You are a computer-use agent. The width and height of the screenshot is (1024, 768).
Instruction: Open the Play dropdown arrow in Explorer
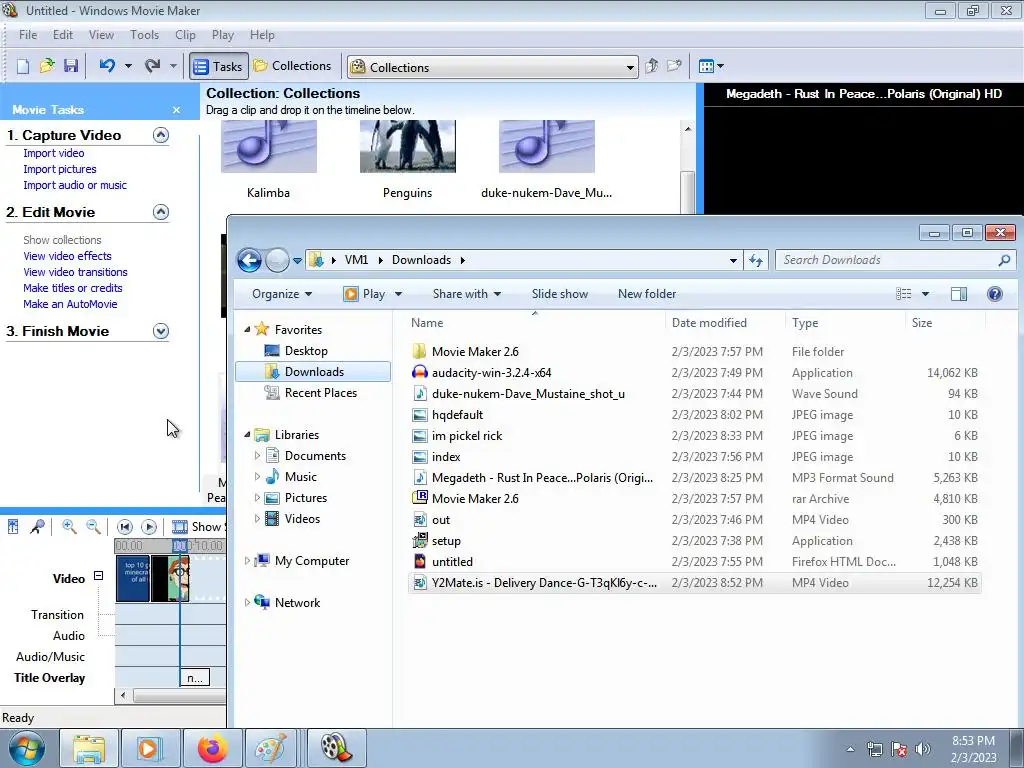398,294
